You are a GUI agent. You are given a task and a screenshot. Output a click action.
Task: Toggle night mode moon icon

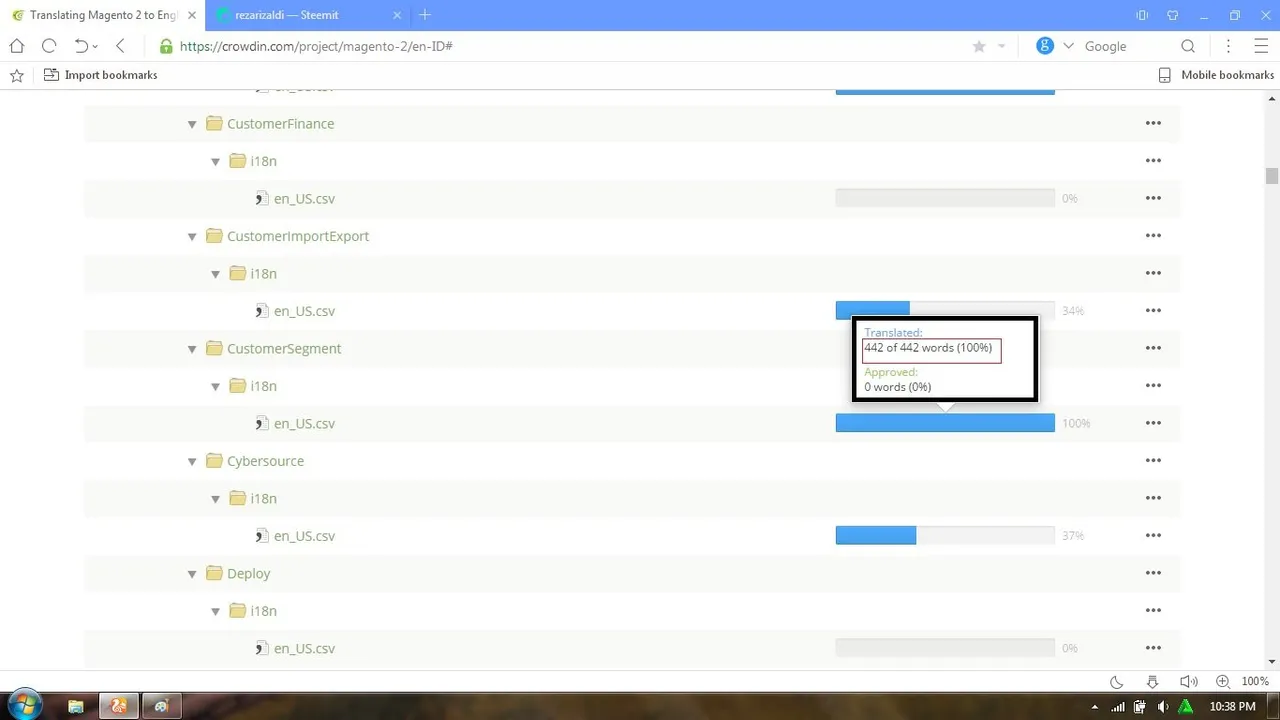1117,682
